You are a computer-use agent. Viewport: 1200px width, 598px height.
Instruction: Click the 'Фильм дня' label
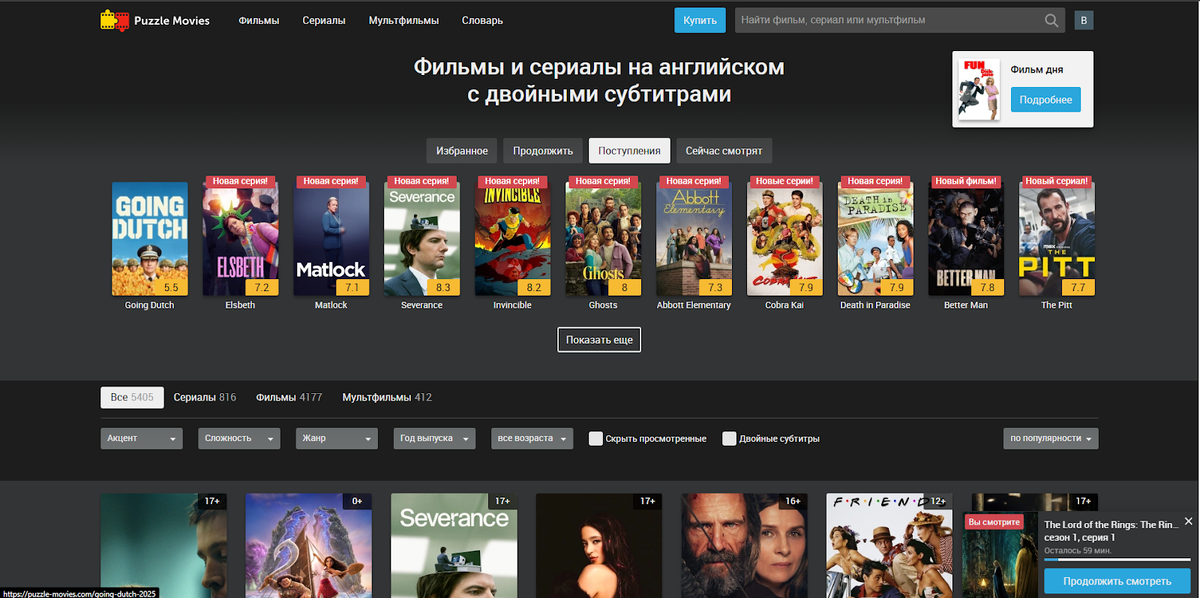pyautogui.click(x=1036, y=70)
